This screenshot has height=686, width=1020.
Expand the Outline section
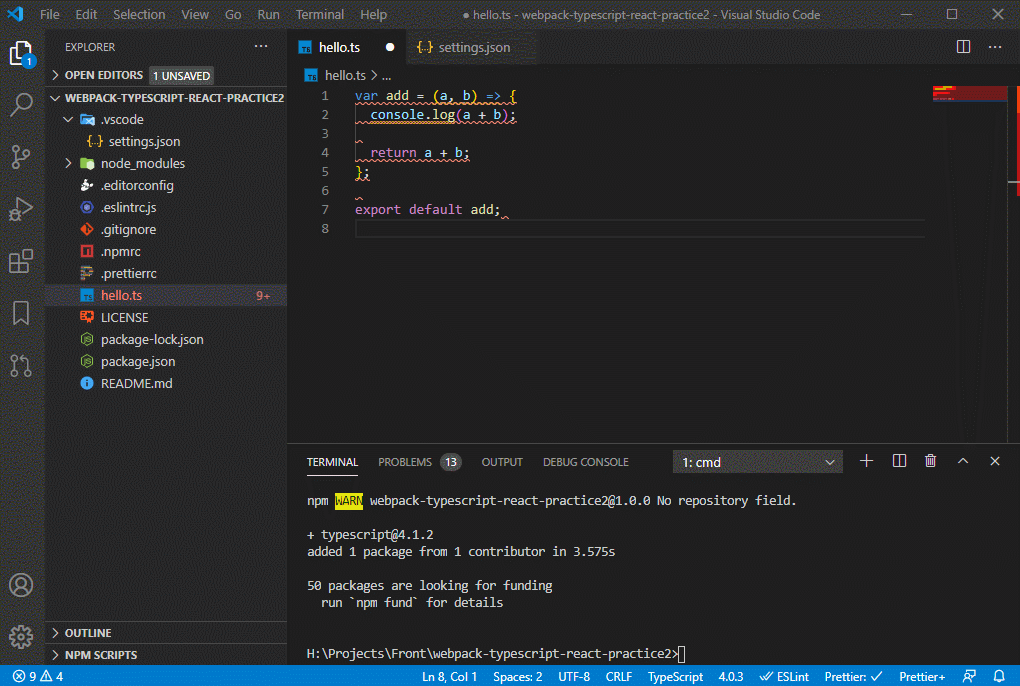click(88, 633)
